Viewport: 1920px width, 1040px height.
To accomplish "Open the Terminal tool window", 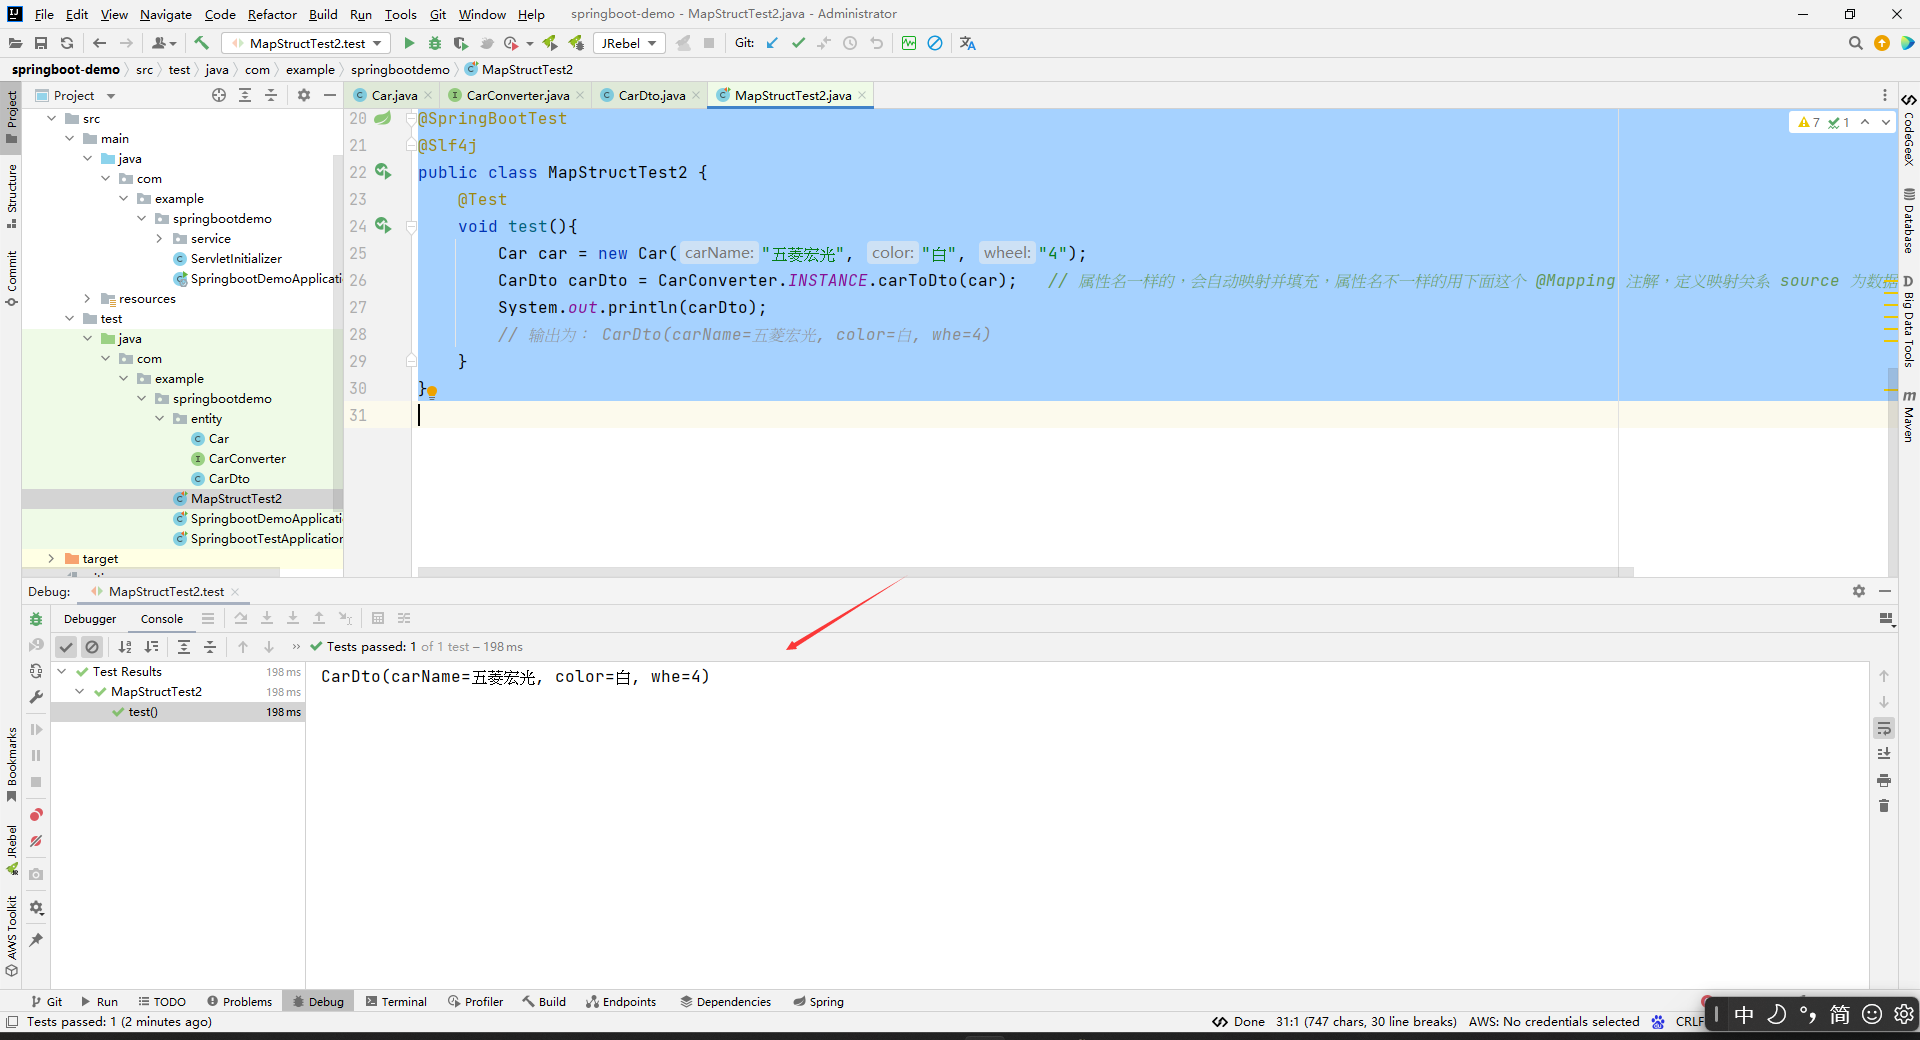I will tap(396, 1001).
